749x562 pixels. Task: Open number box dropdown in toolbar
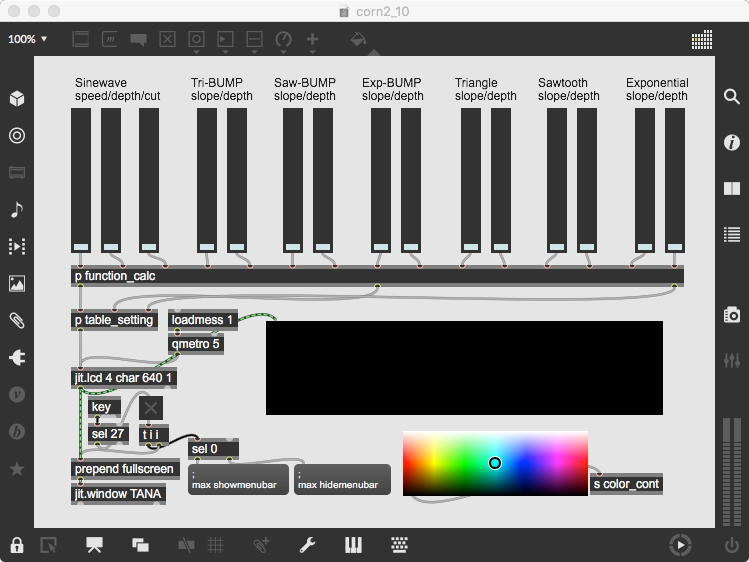[225, 41]
